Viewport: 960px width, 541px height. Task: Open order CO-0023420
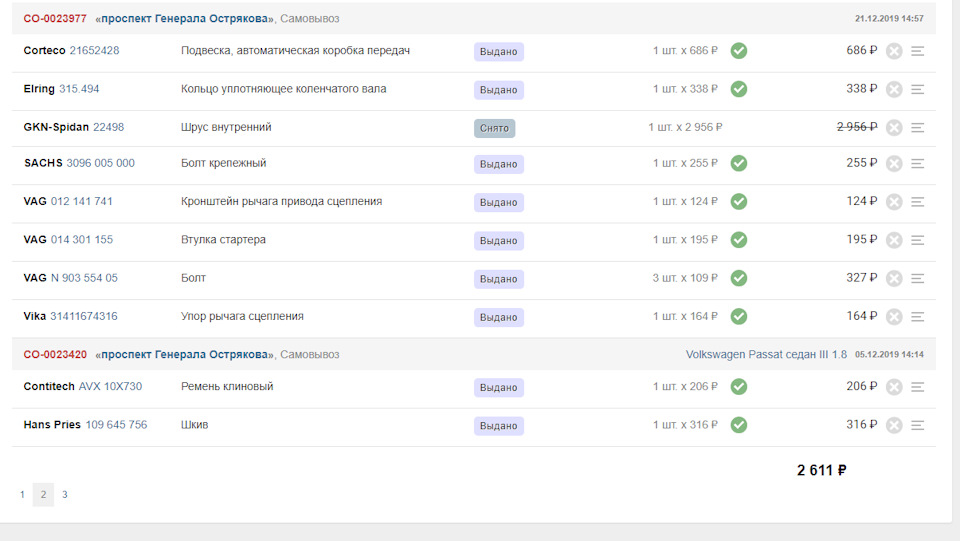click(55, 355)
